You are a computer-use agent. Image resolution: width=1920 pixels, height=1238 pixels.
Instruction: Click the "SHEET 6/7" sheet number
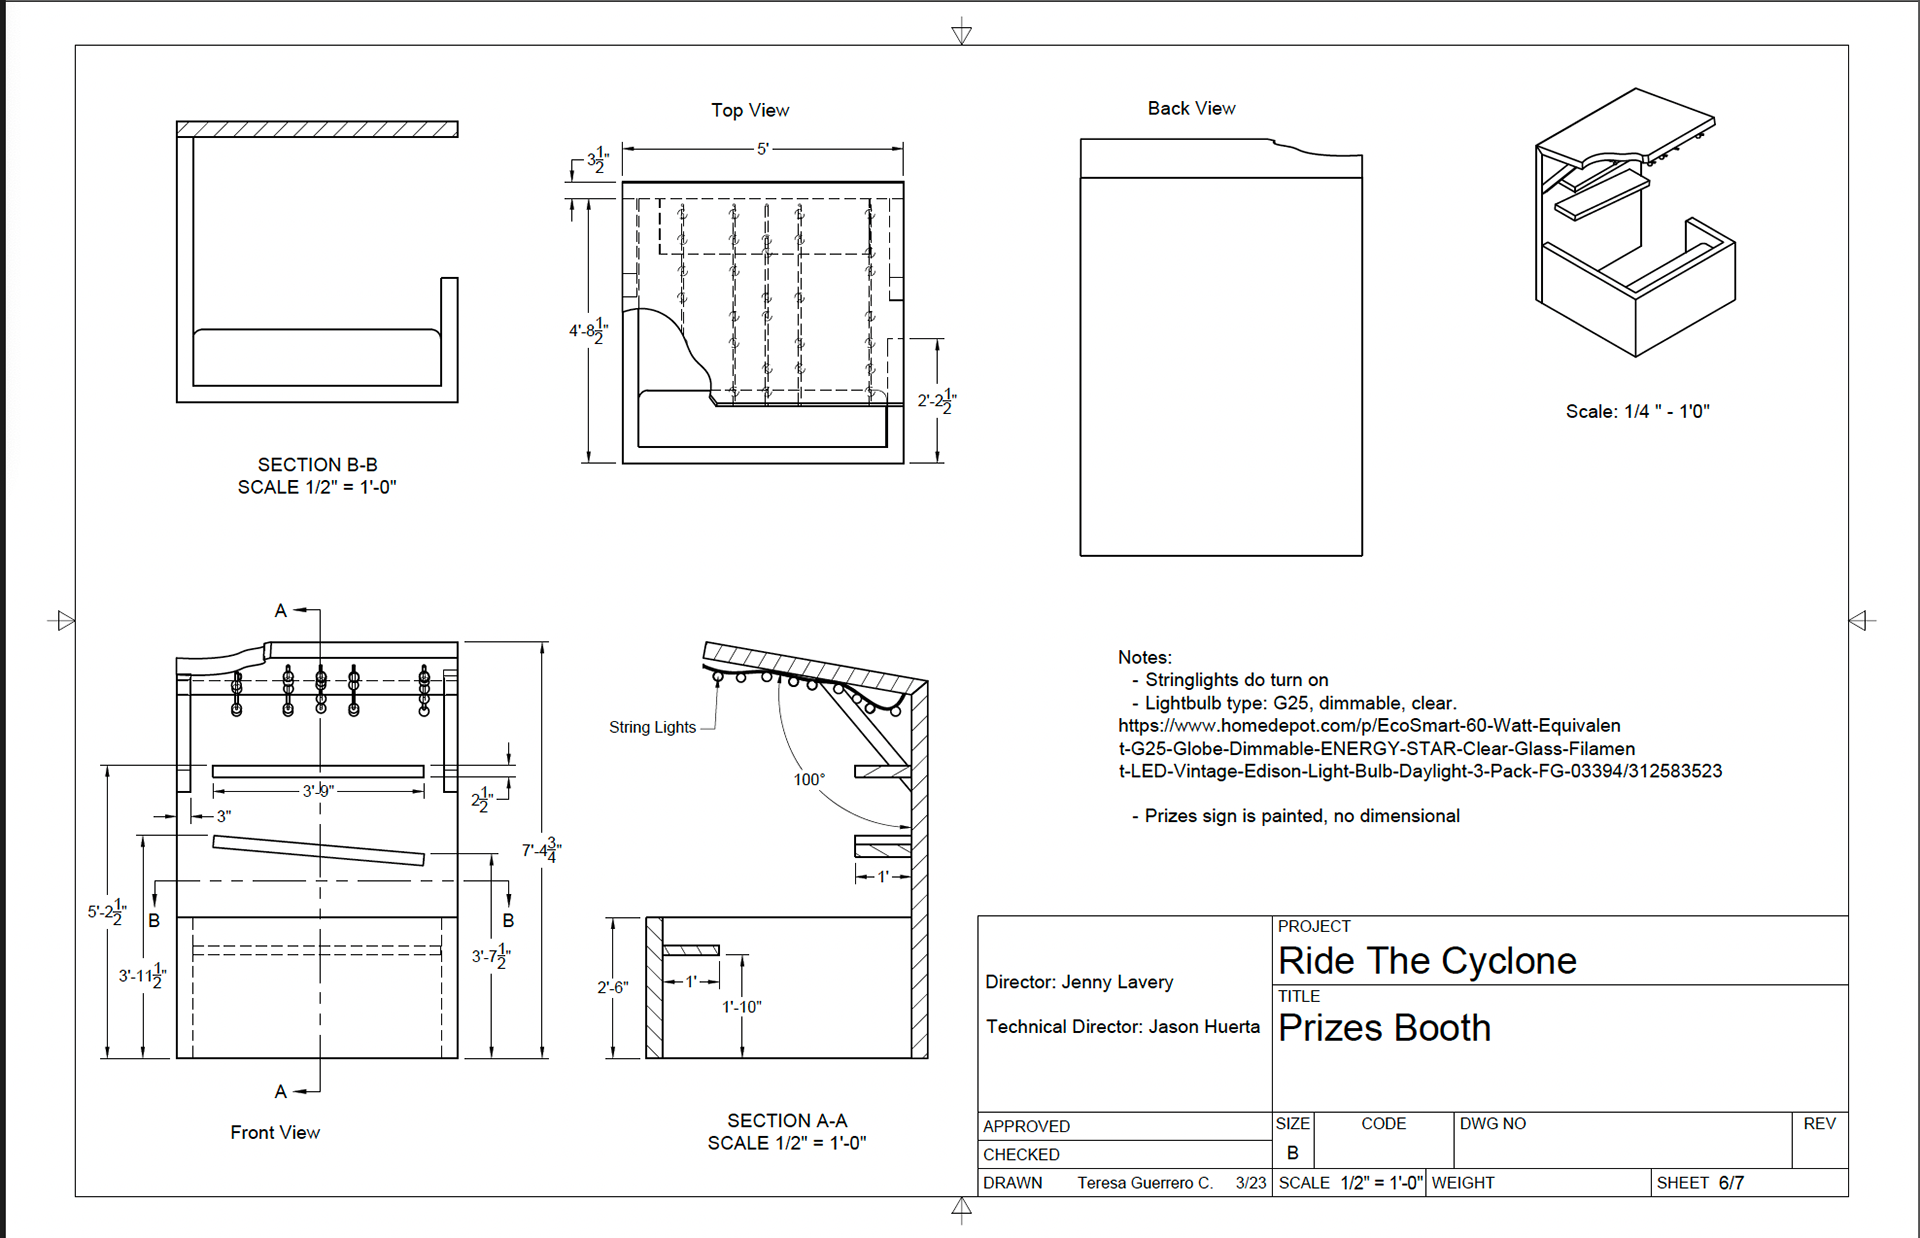(1701, 1183)
